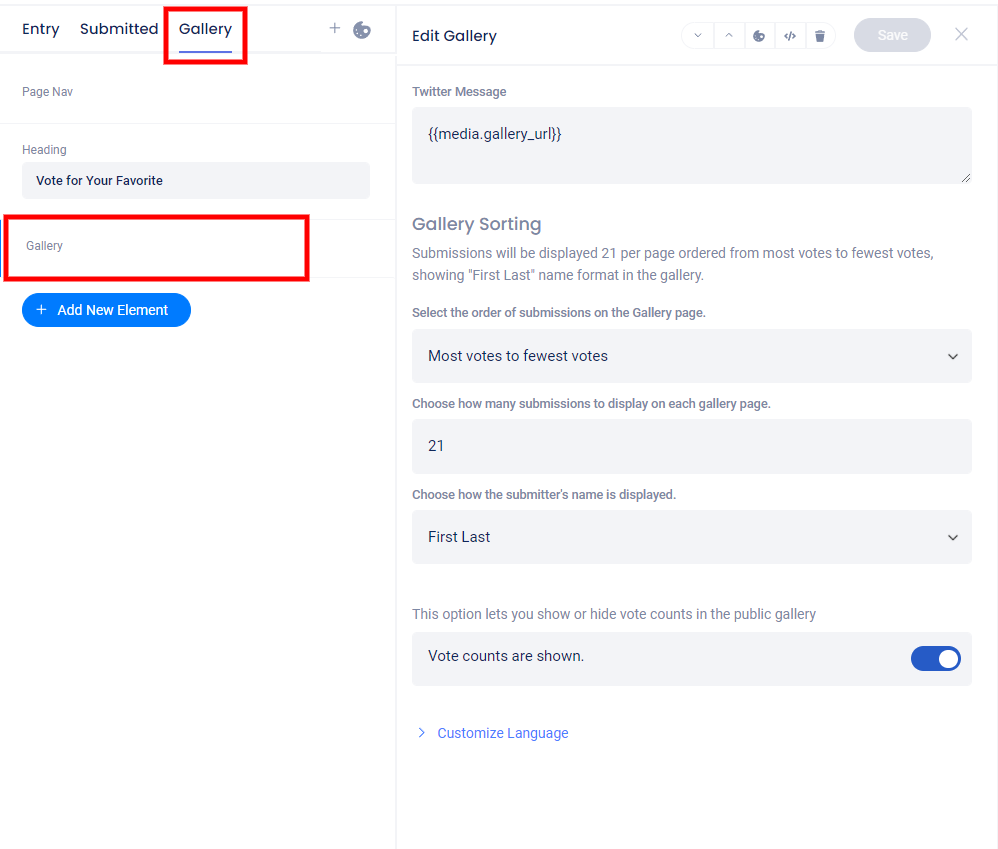This screenshot has width=998, height=849.
Task: Click the Add New Element button
Action: coord(106,310)
